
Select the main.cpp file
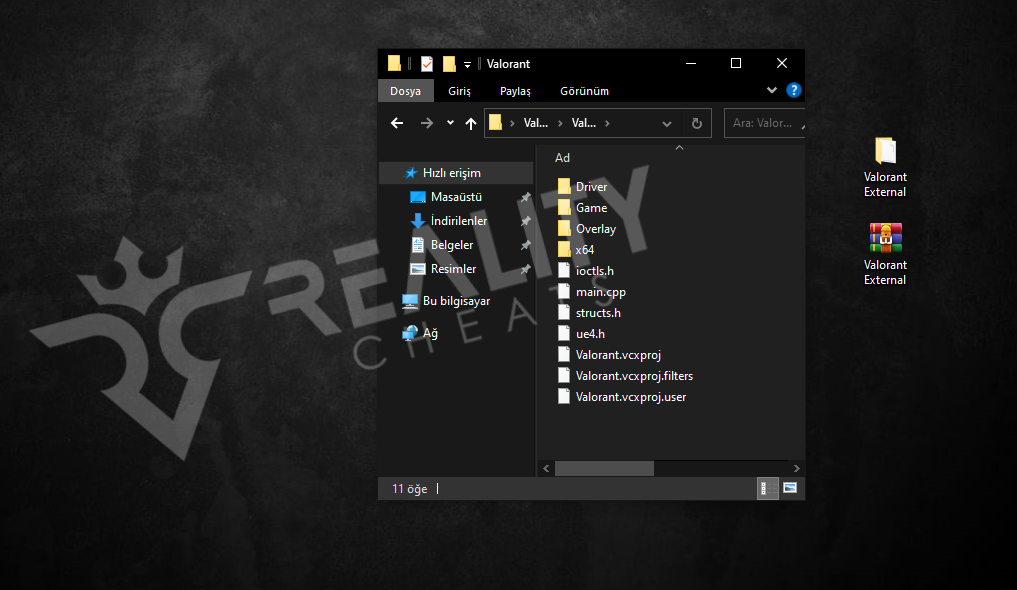[591, 292]
